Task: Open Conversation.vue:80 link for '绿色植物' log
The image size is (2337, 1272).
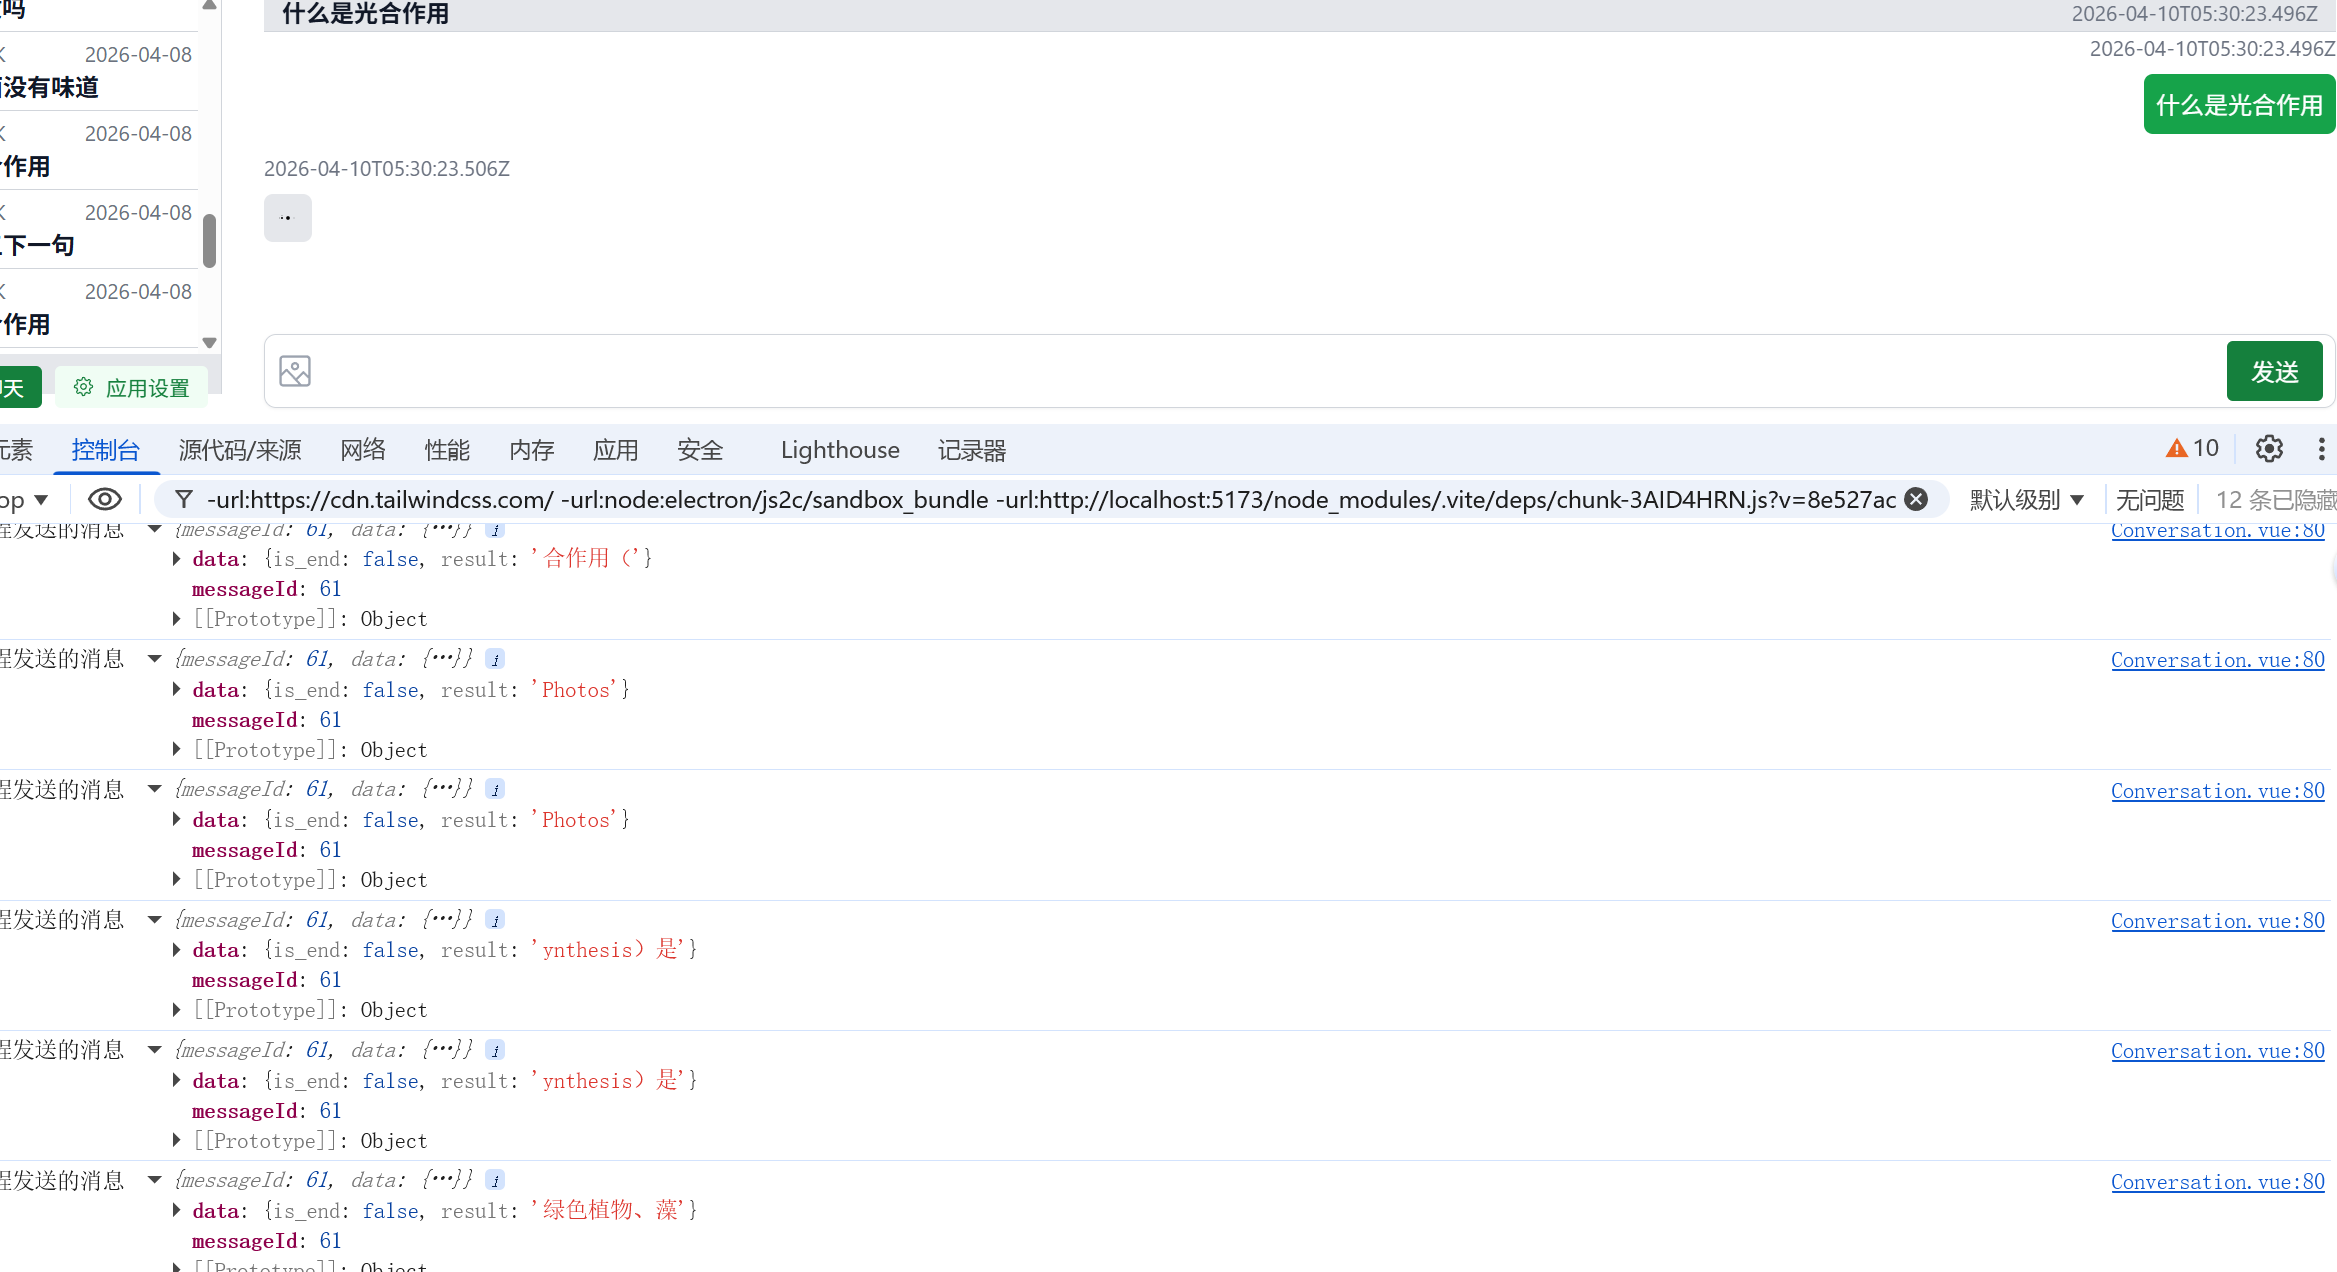Action: click(2217, 1182)
